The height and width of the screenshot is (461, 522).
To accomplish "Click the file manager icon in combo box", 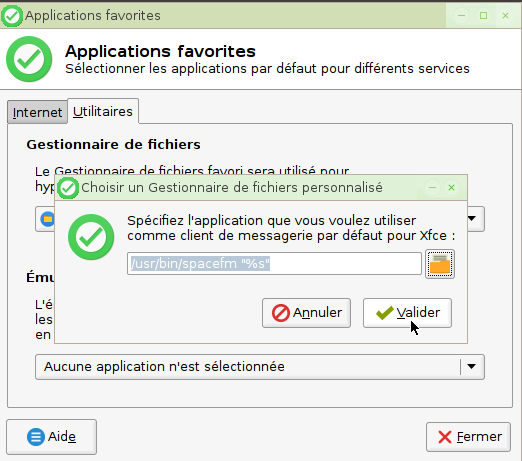I will 47,219.
